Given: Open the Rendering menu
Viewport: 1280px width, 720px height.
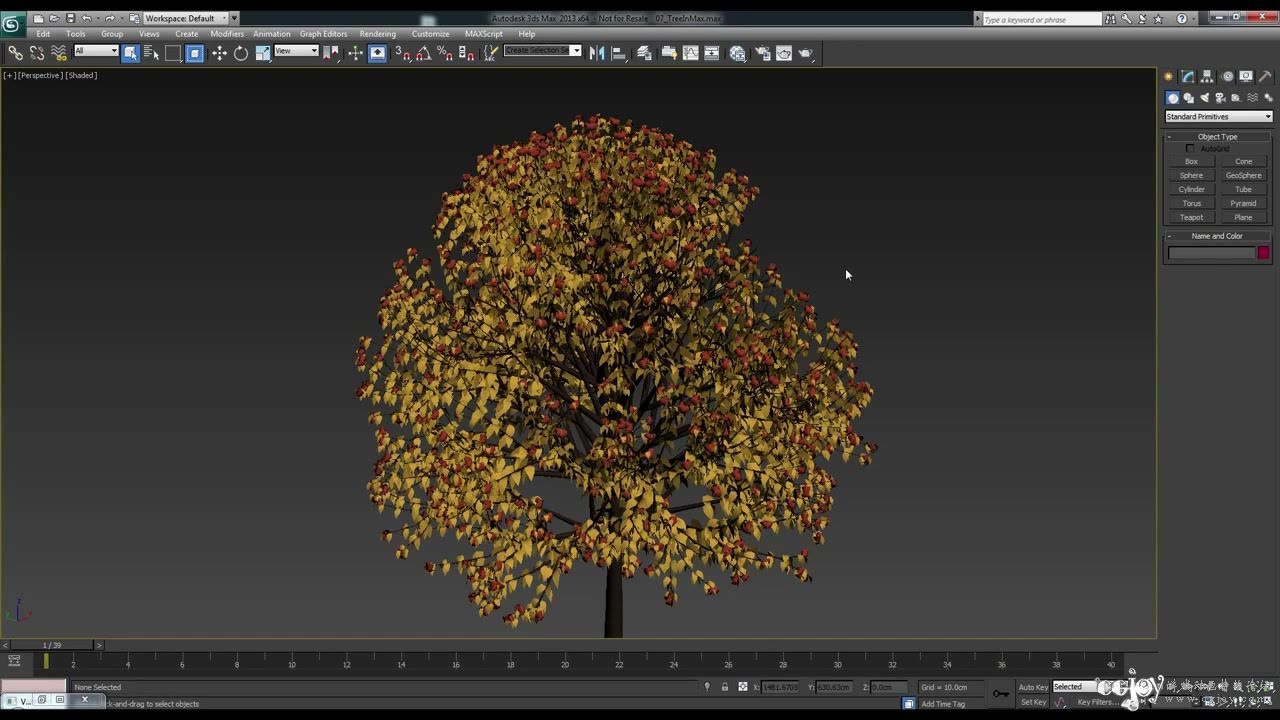Looking at the screenshot, I should pyautogui.click(x=378, y=34).
